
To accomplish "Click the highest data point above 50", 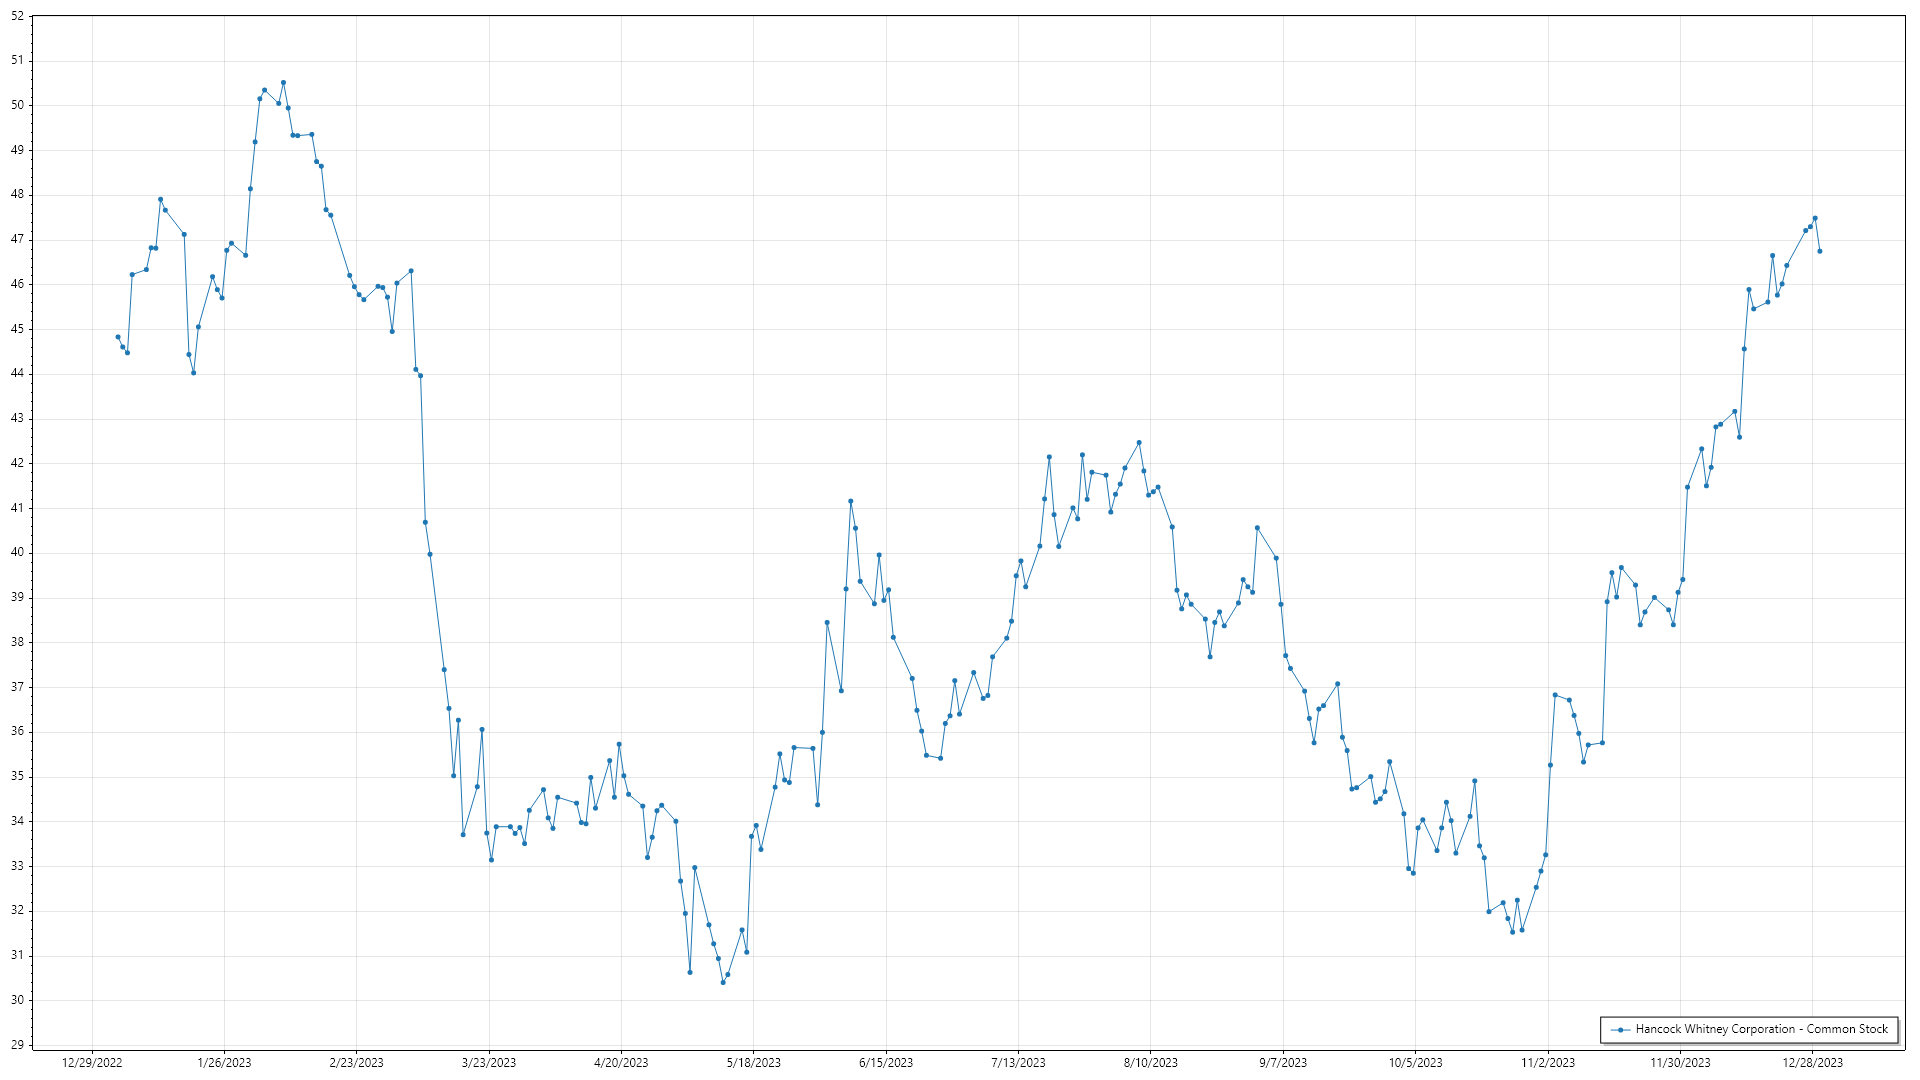I will [x=283, y=83].
